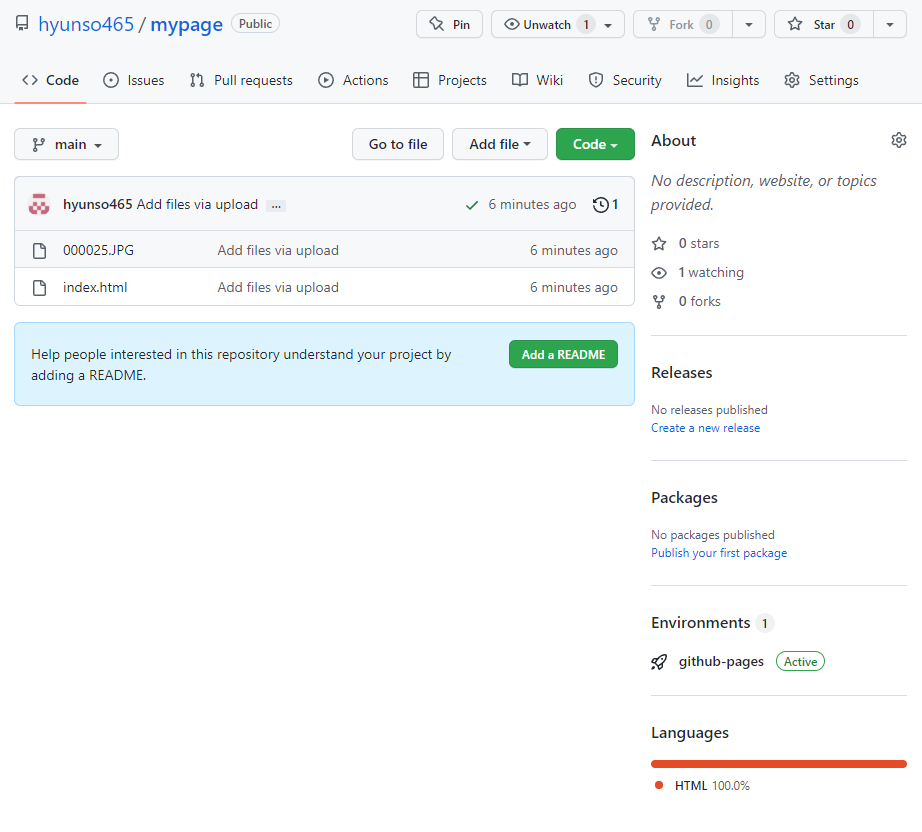This screenshot has height=832, width=922.
Task: Click the repository icon beside hyunso465
Action: coord(22,24)
